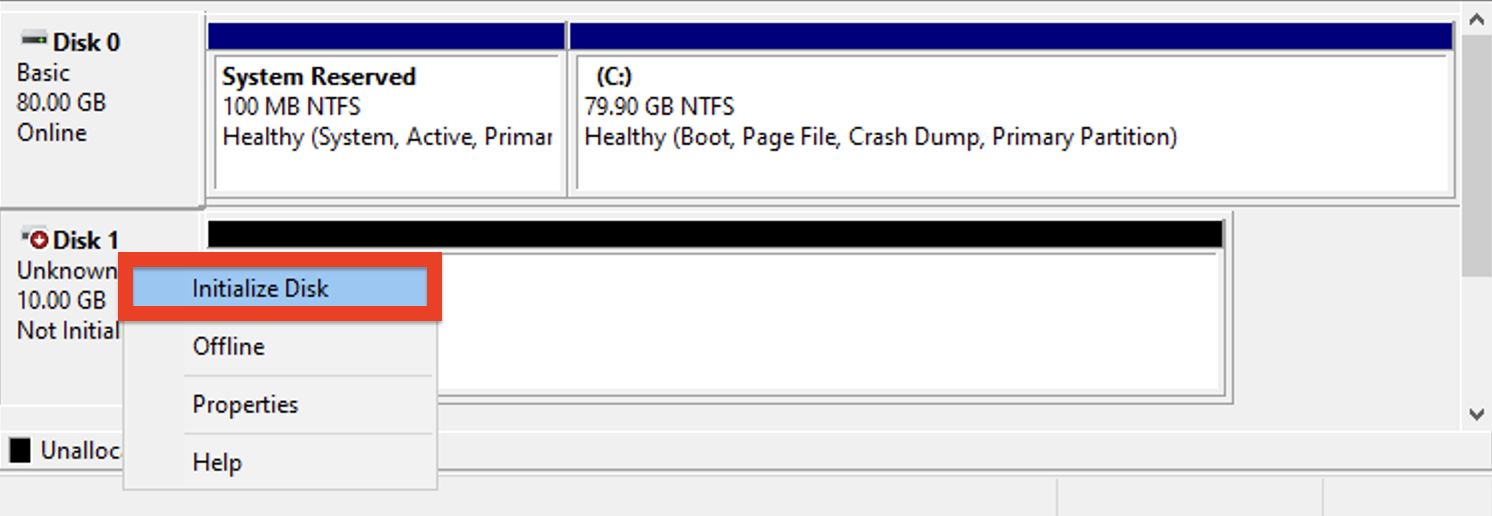The height and width of the screenshot is (516, 1492).
Task: Click the Disk 0 drive icon
Action: point(33,42)
